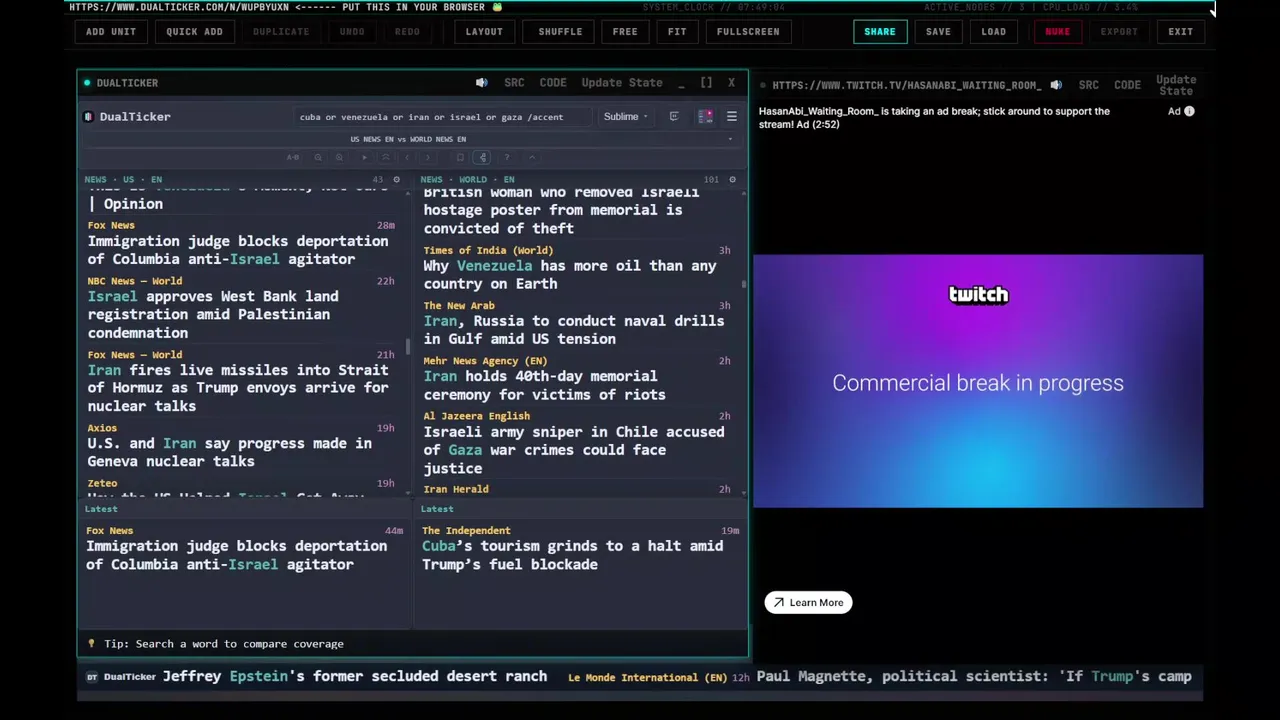The width and height of the screenshot is (1280, 720).
Task: Open headline U.S. and Iran say progress made
Action: [230, 452]
